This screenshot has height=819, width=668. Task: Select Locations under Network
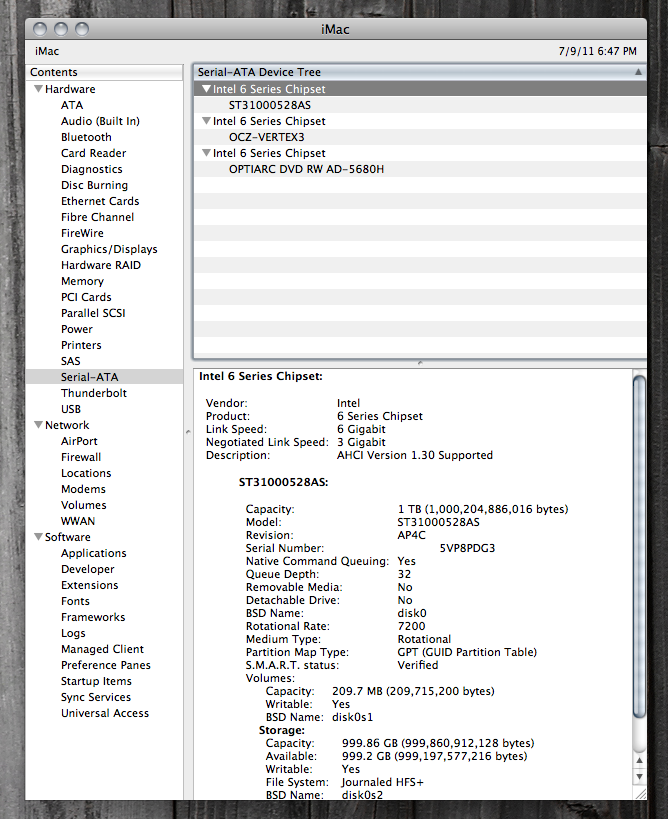(x=86, y=473)
